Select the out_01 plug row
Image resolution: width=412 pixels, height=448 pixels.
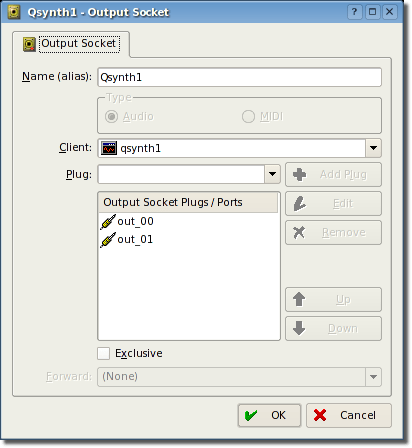click(189, 239)
